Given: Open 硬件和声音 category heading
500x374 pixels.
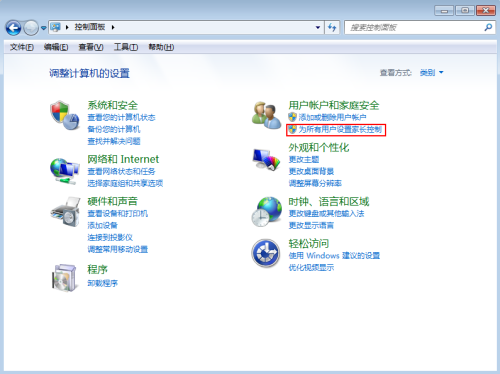Looking at the screenshot, I should click(113, 201).
